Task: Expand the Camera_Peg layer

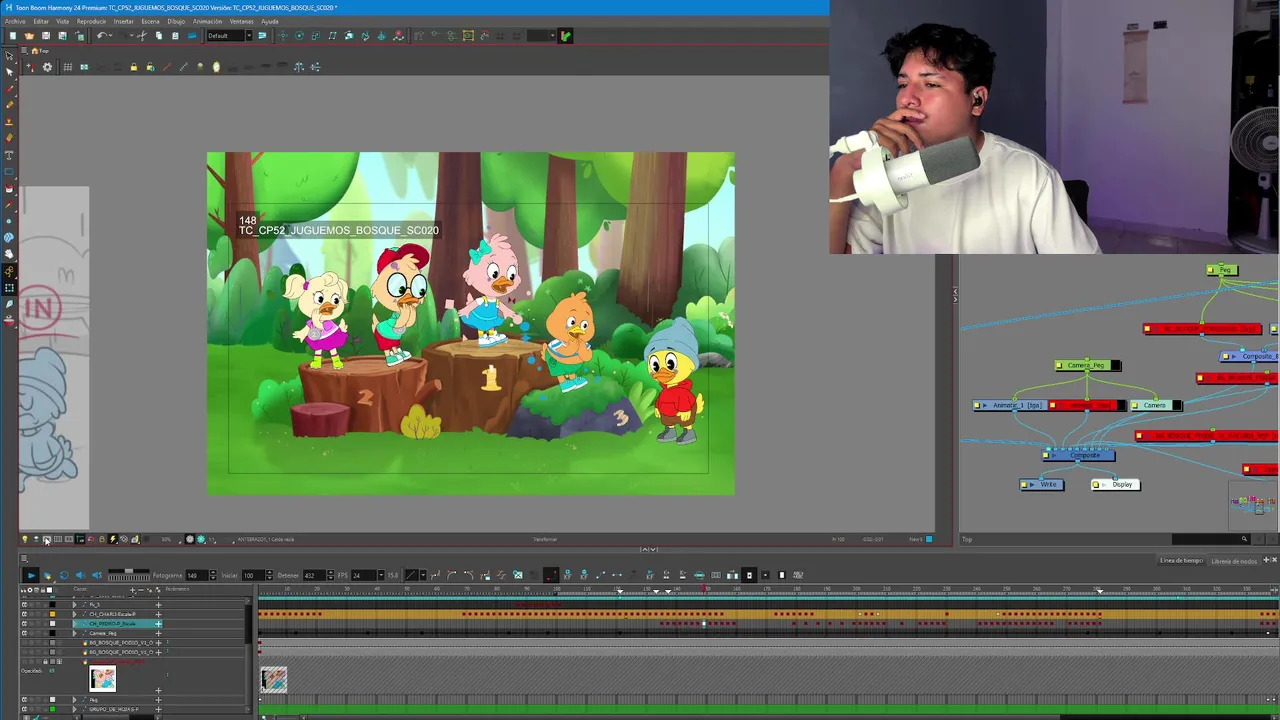Action: point(74,633)
